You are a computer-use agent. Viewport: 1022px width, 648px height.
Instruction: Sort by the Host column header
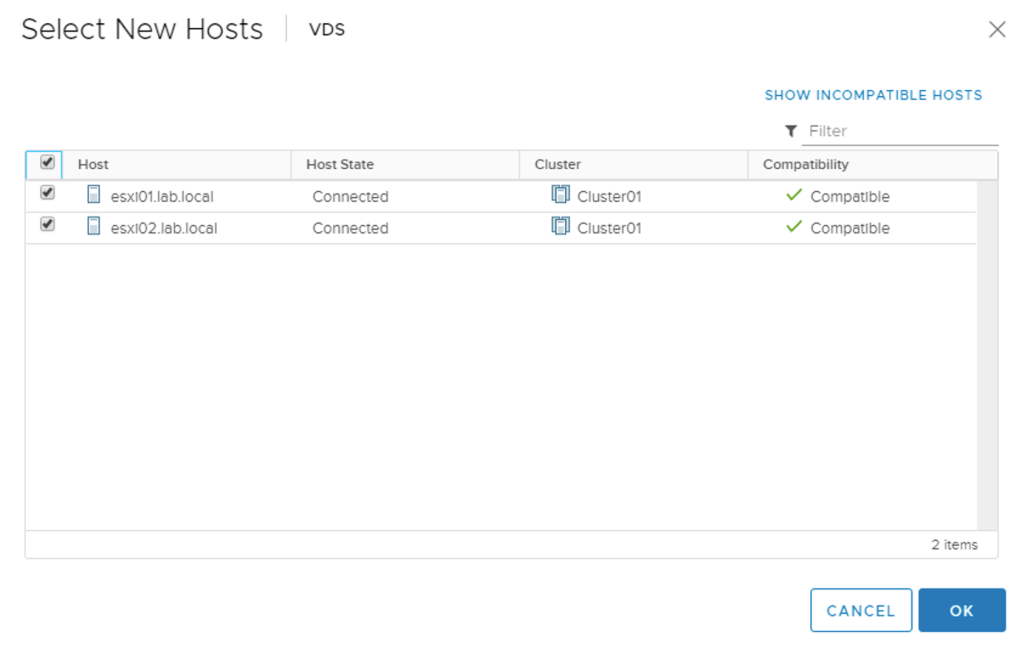pyautogui.click(x=94, y=164)
